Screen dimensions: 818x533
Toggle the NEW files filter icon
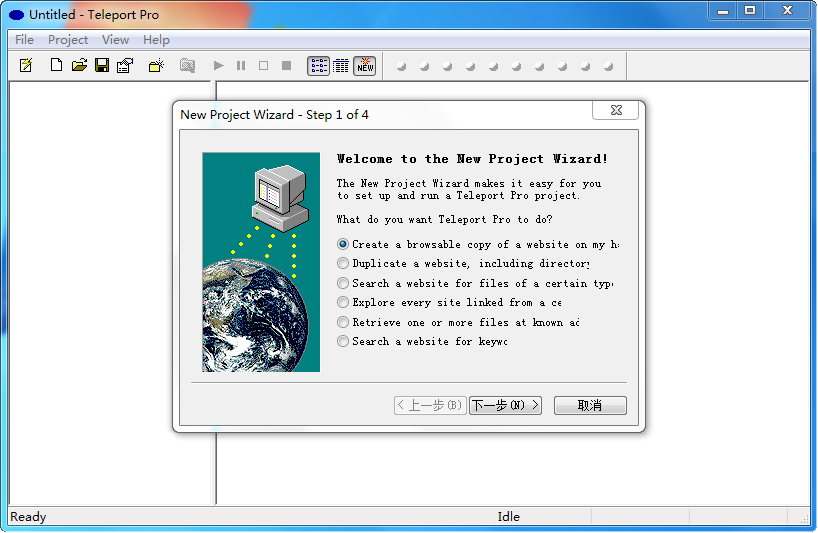[x=365, y=66]
